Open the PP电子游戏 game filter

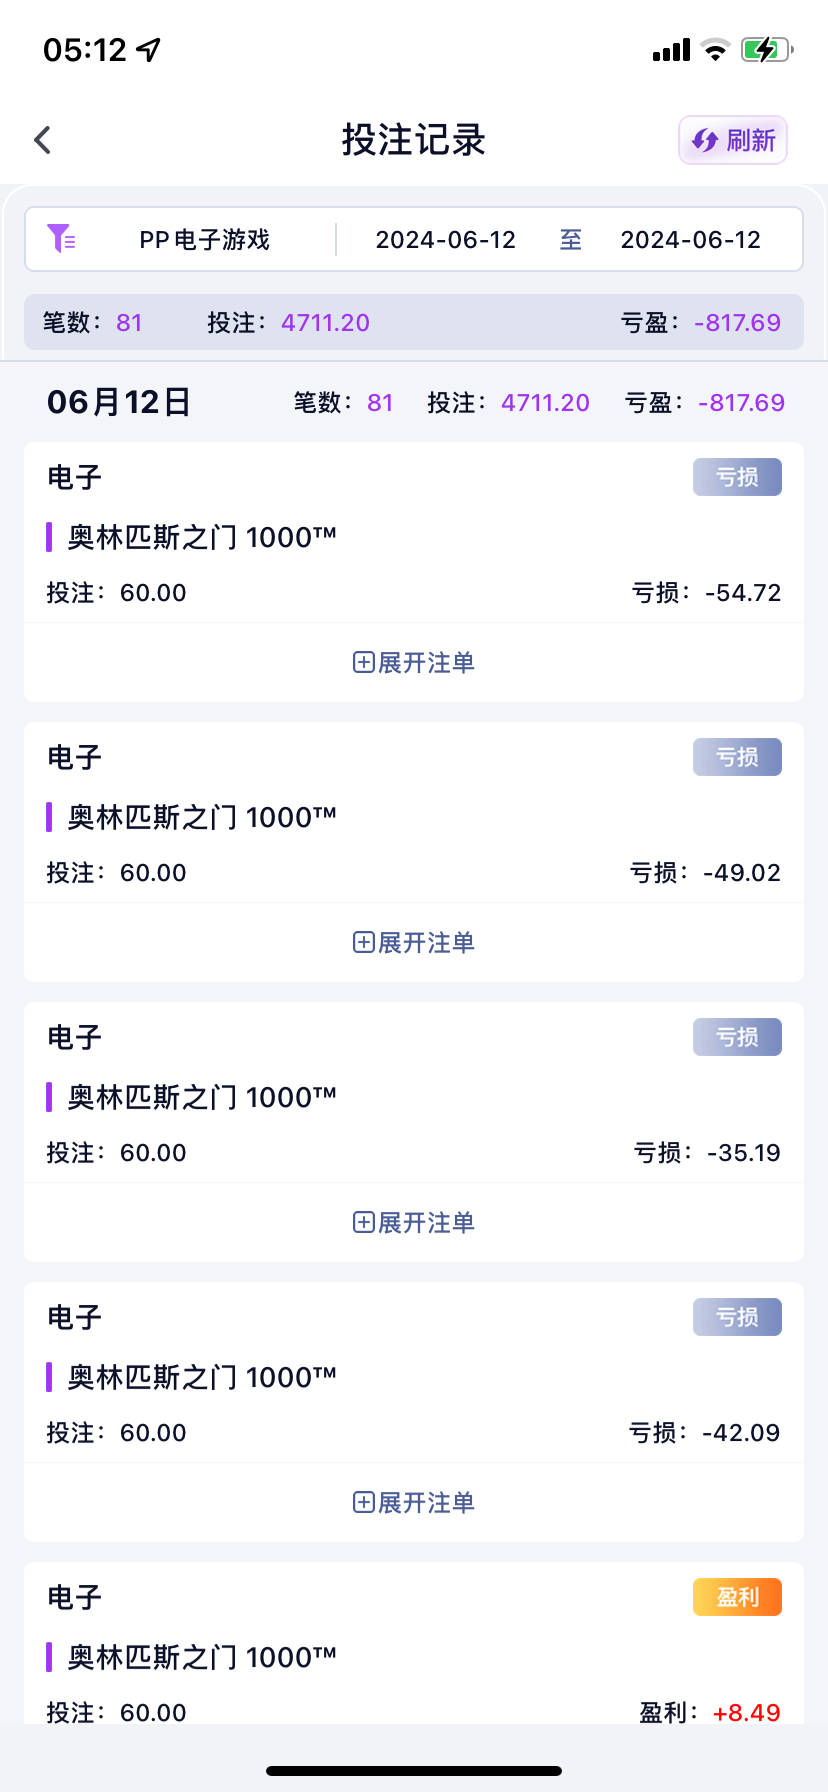click(204, 240)
